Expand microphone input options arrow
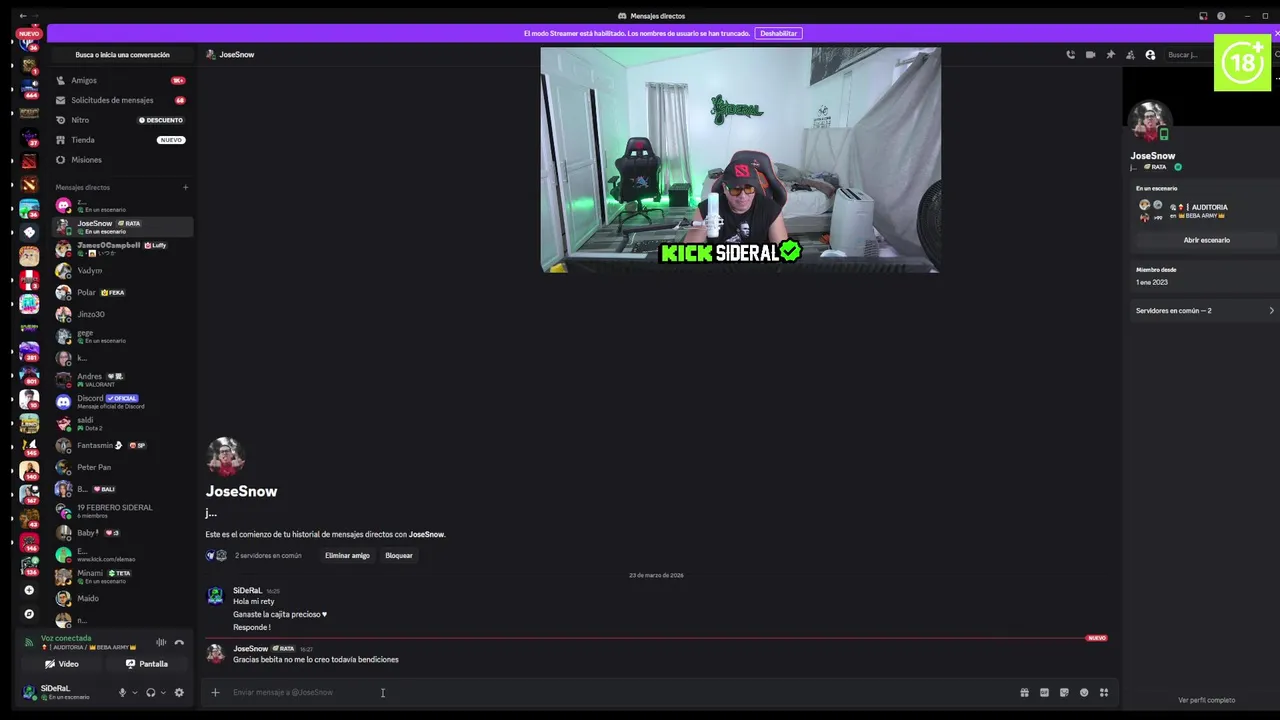This screenshot has height=720, width=1280. 135,692
